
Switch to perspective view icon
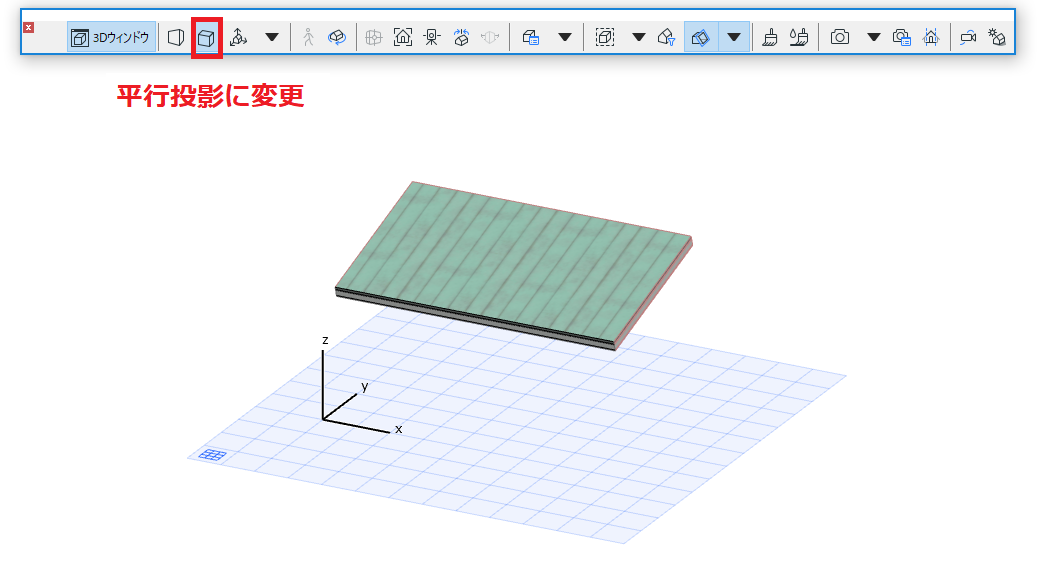pos(176,37)
